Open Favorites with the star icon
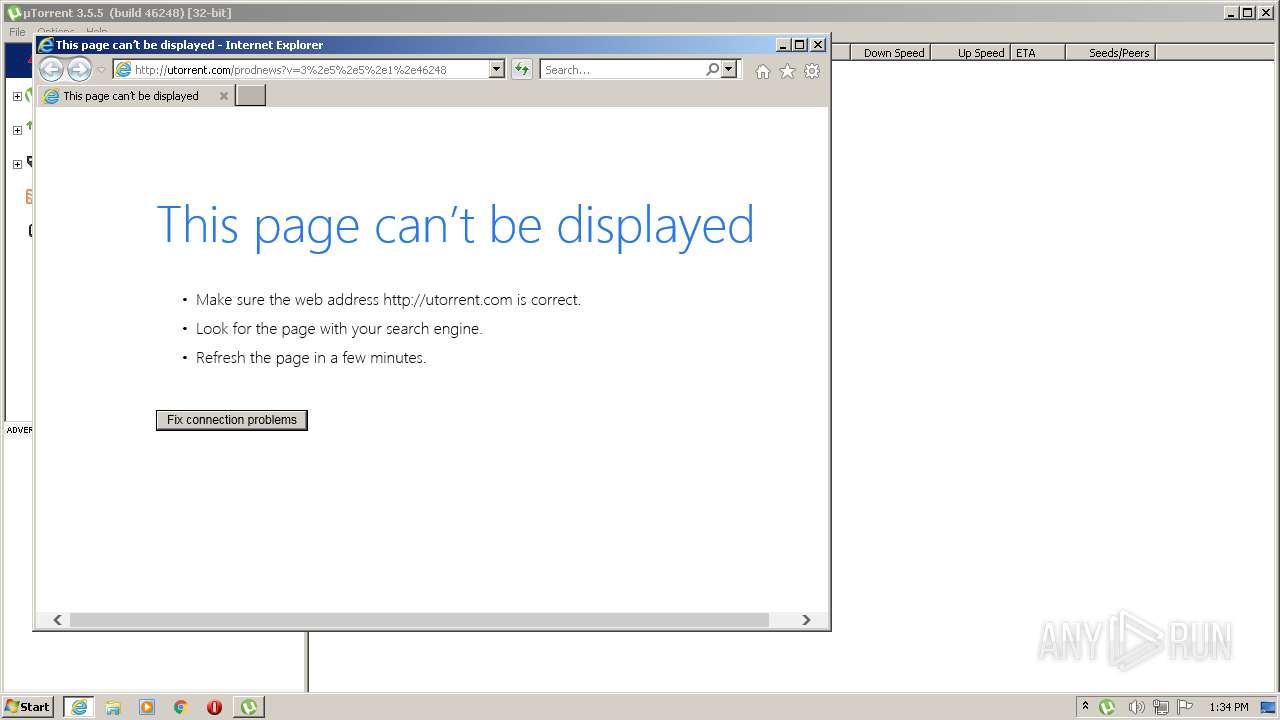Screen dimensions: 1280x720 [x=787, y=71]
